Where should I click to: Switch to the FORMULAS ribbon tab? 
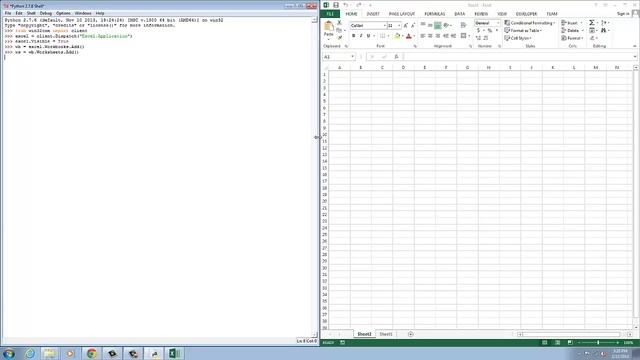(435, 14)
